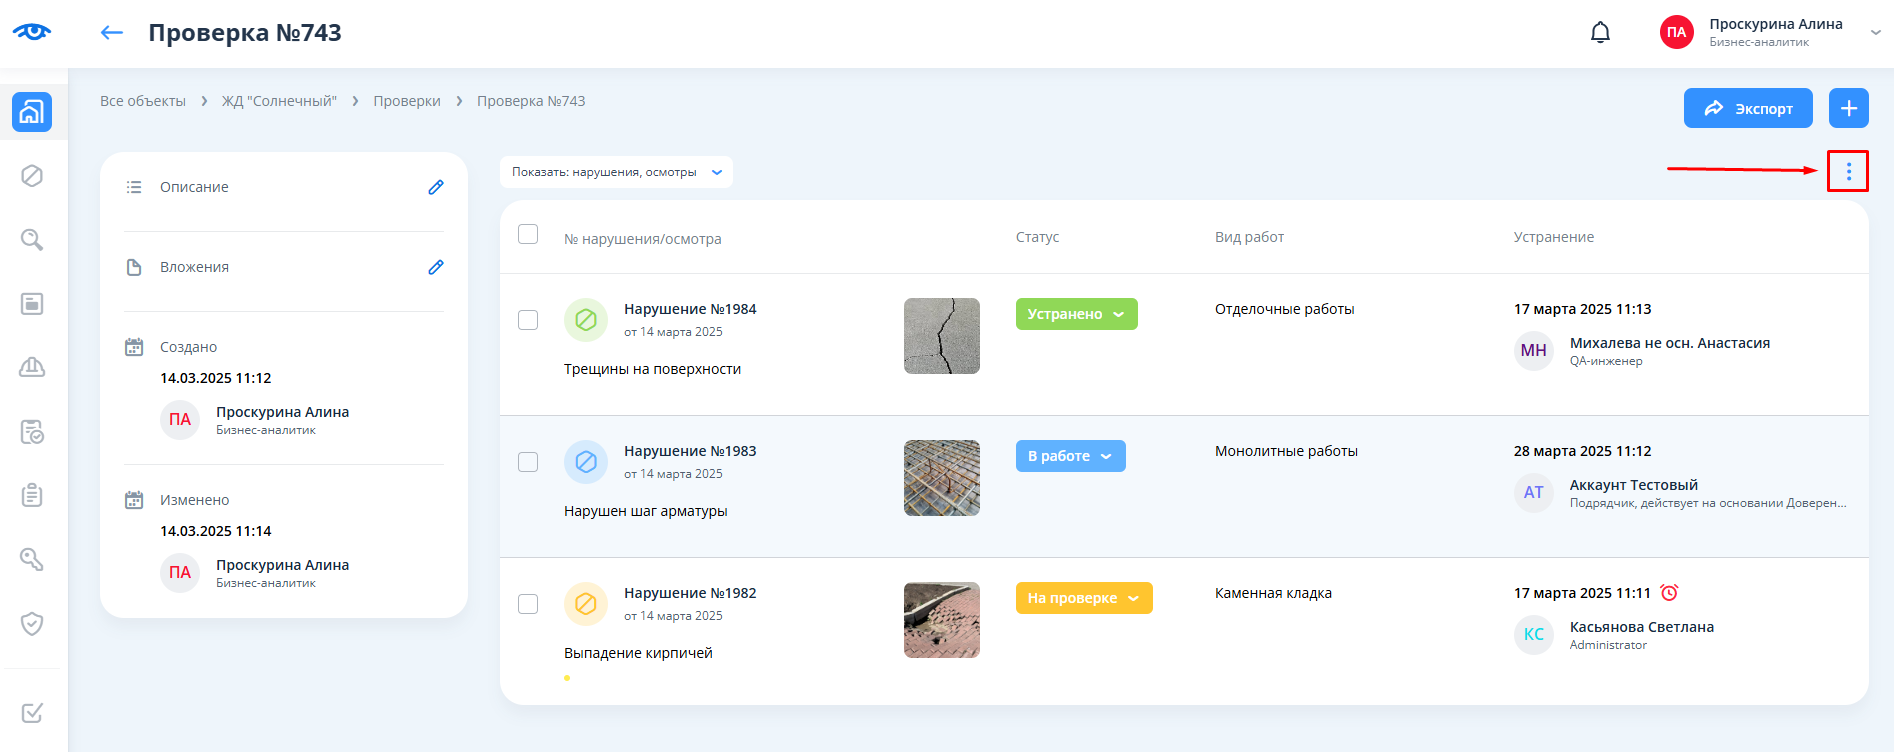Screen dimensions: 1894x752
Task: Navigate to Проверки breadcrumb
Action: click(407, 101)
